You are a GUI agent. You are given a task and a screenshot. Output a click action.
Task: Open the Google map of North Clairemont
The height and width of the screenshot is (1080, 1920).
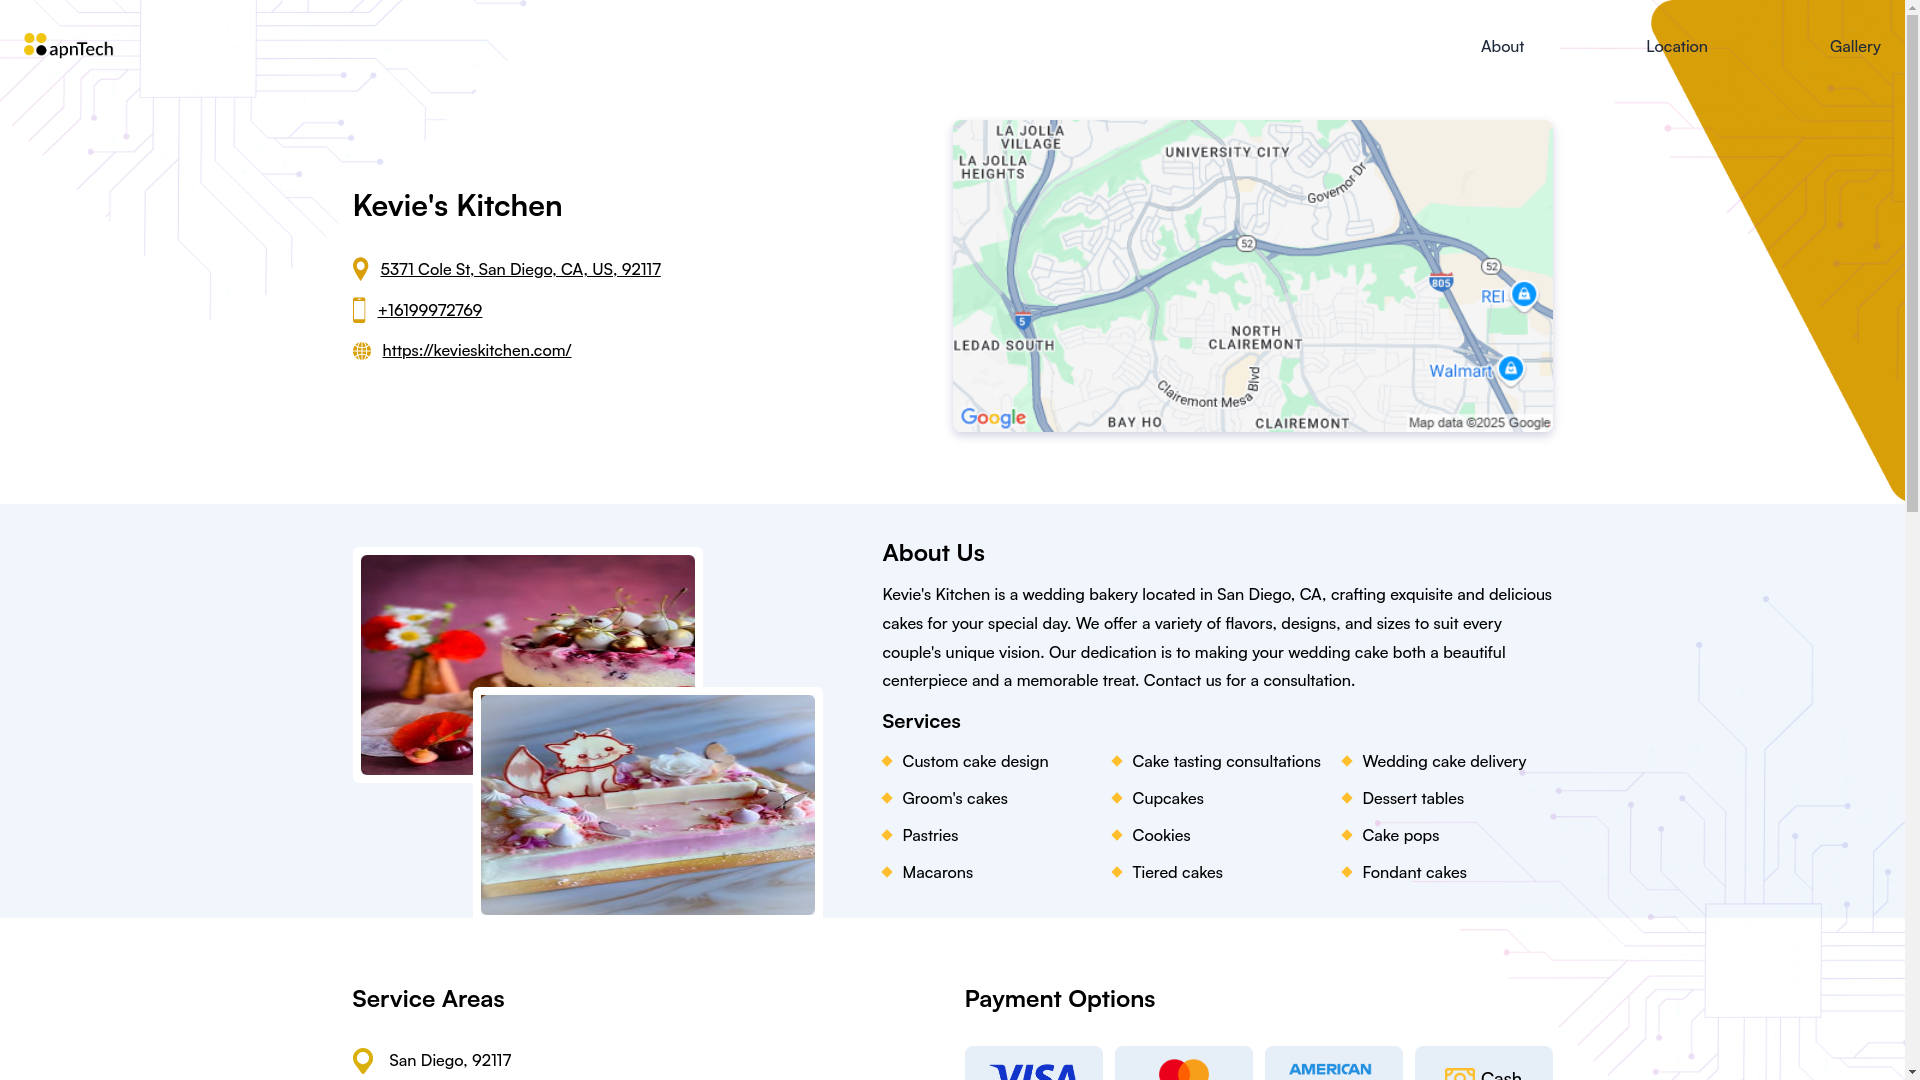coord(1252,276)
